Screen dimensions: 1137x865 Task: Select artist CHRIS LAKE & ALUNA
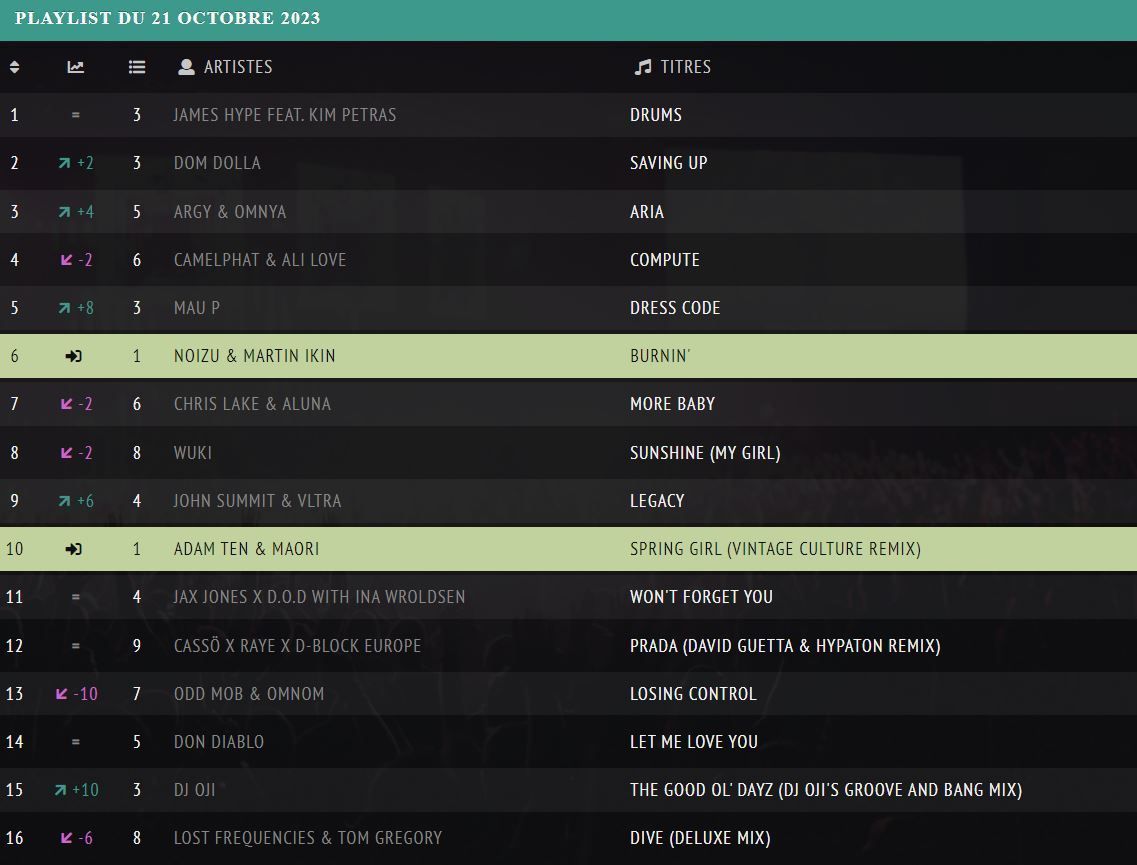252,404
